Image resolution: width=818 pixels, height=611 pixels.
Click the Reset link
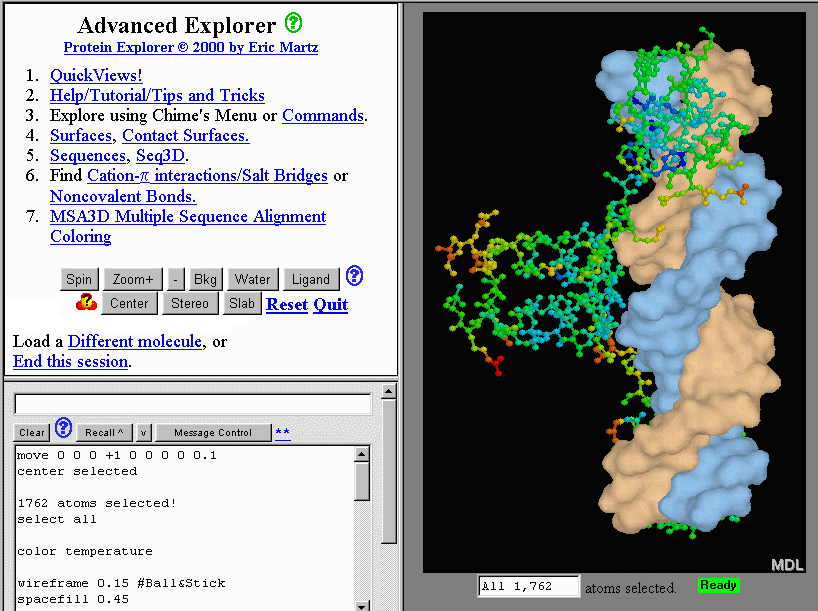[286, 304]
